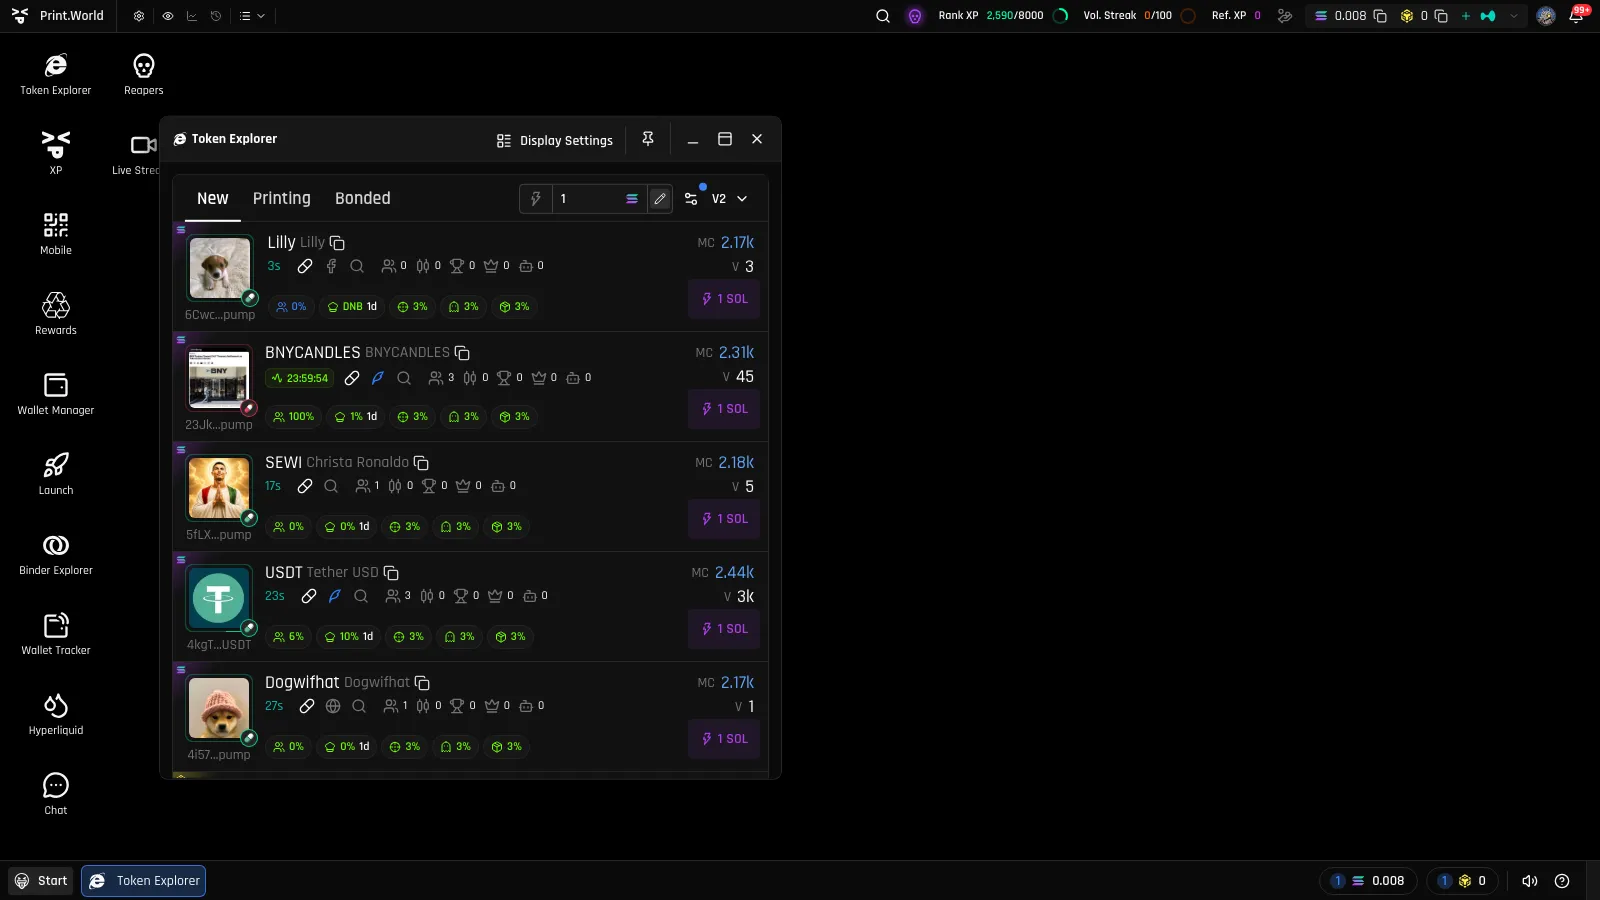Screen dimensions: 1600x900
Task: Open help question mark in taskbar
Action: [x=1562, y=881]
